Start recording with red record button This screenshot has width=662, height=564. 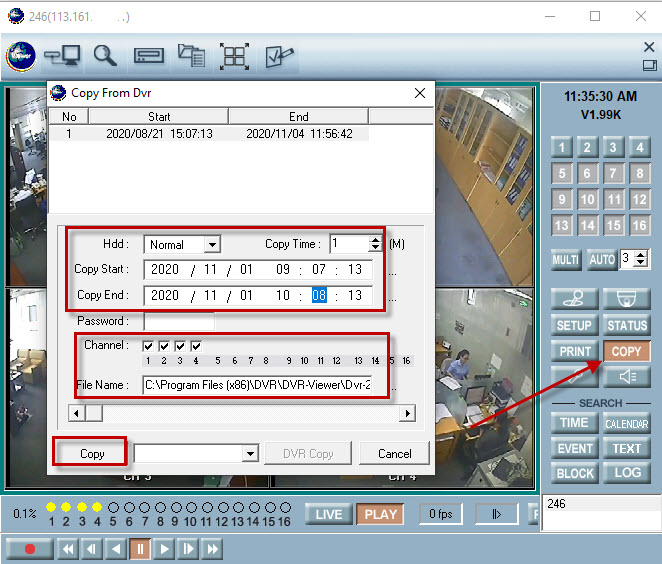click(x=30, y=549)
